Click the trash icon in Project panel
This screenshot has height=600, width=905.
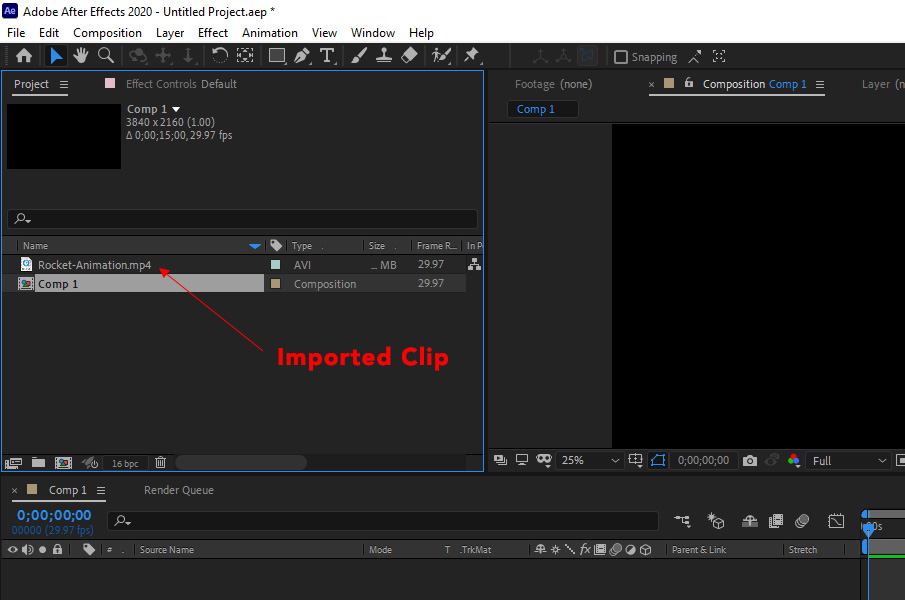pos(160,462)
